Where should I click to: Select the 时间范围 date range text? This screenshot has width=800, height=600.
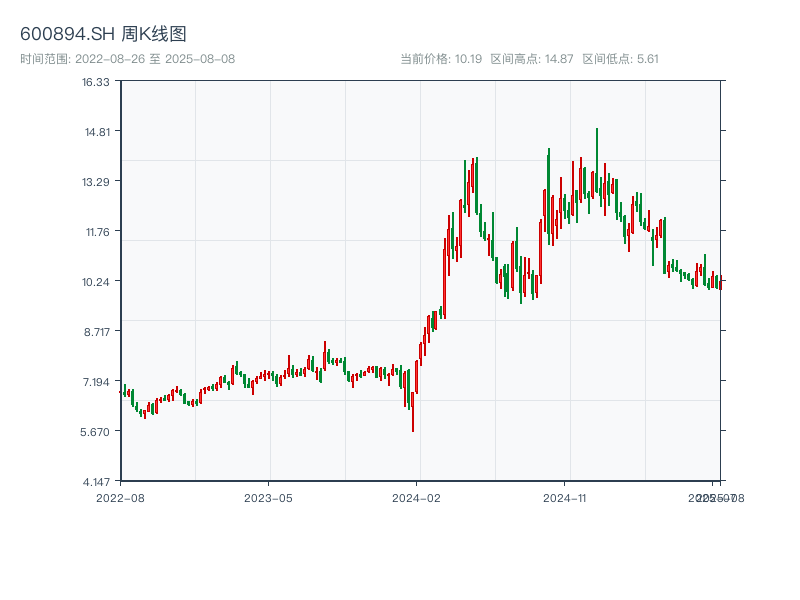click(x=127, y=59)
